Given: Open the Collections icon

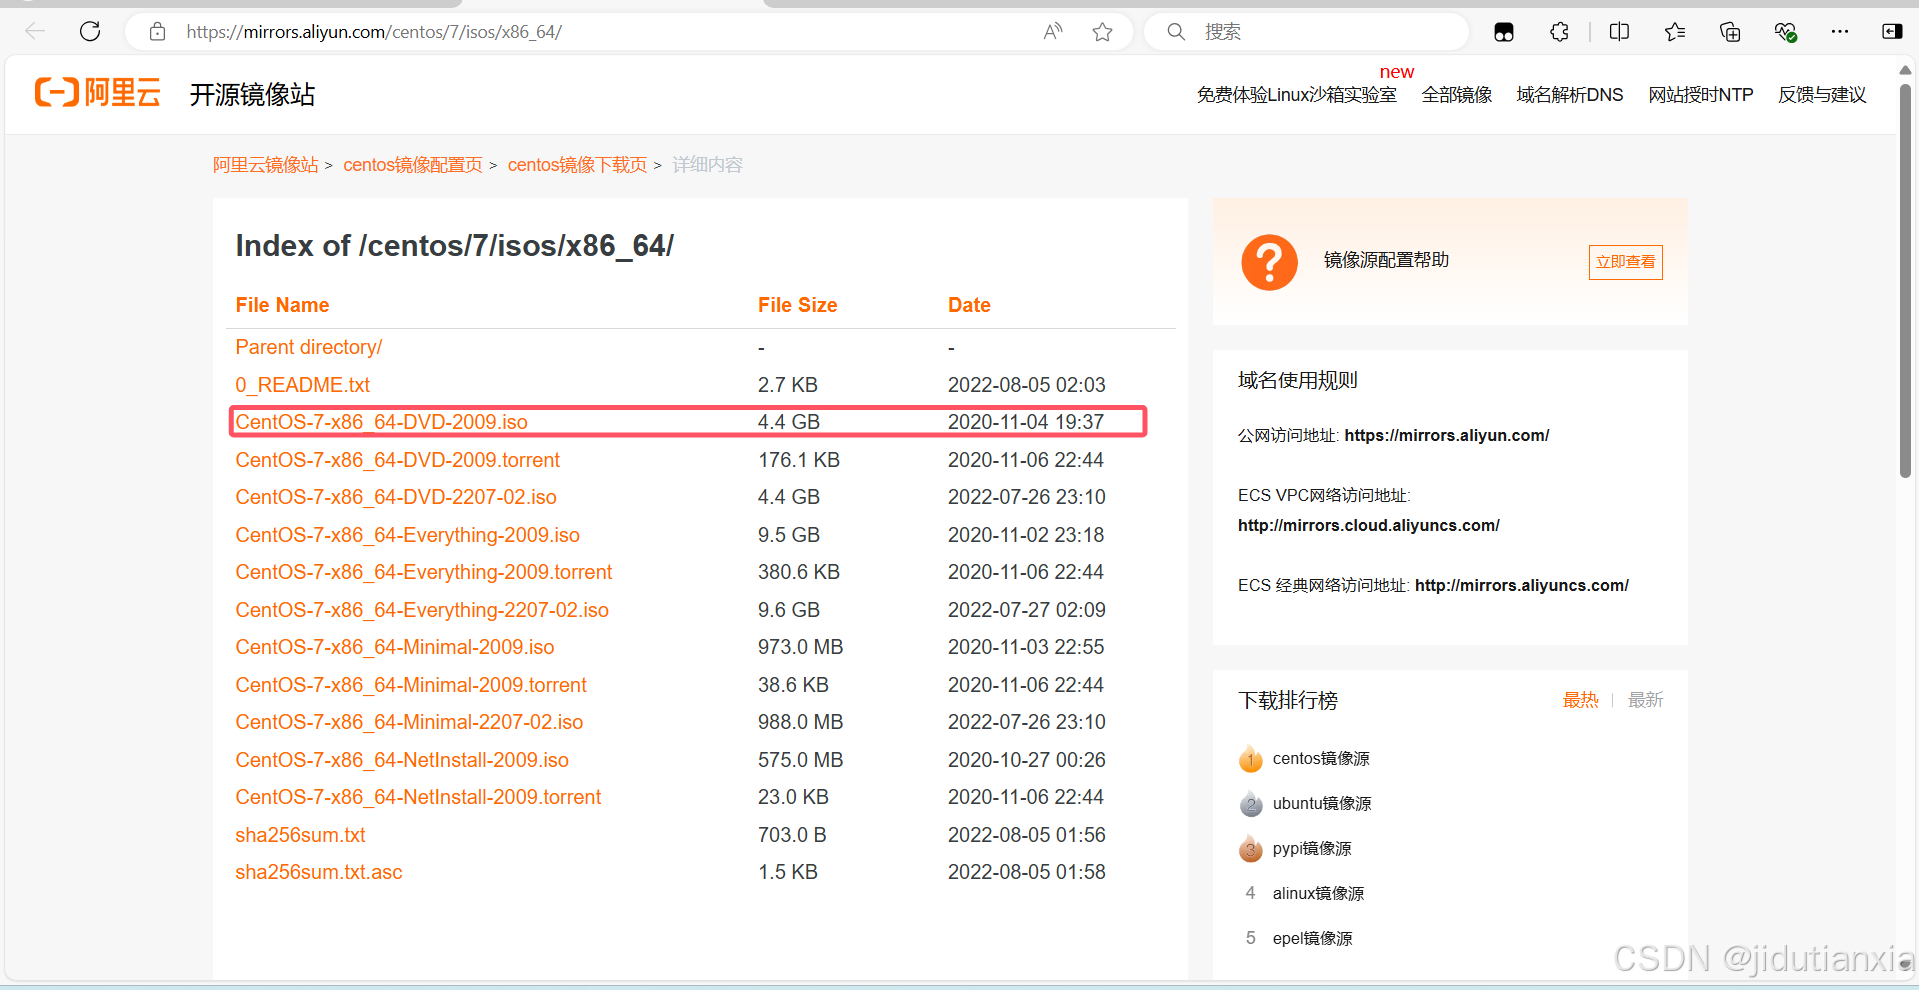Looking at the screenshot, I should 1730,32.
